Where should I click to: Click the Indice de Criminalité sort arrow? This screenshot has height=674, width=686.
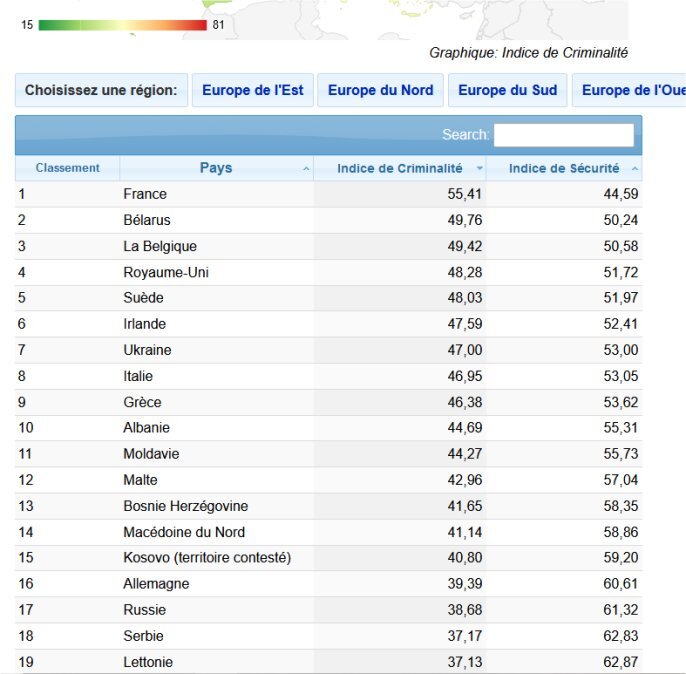click(480, 169)
